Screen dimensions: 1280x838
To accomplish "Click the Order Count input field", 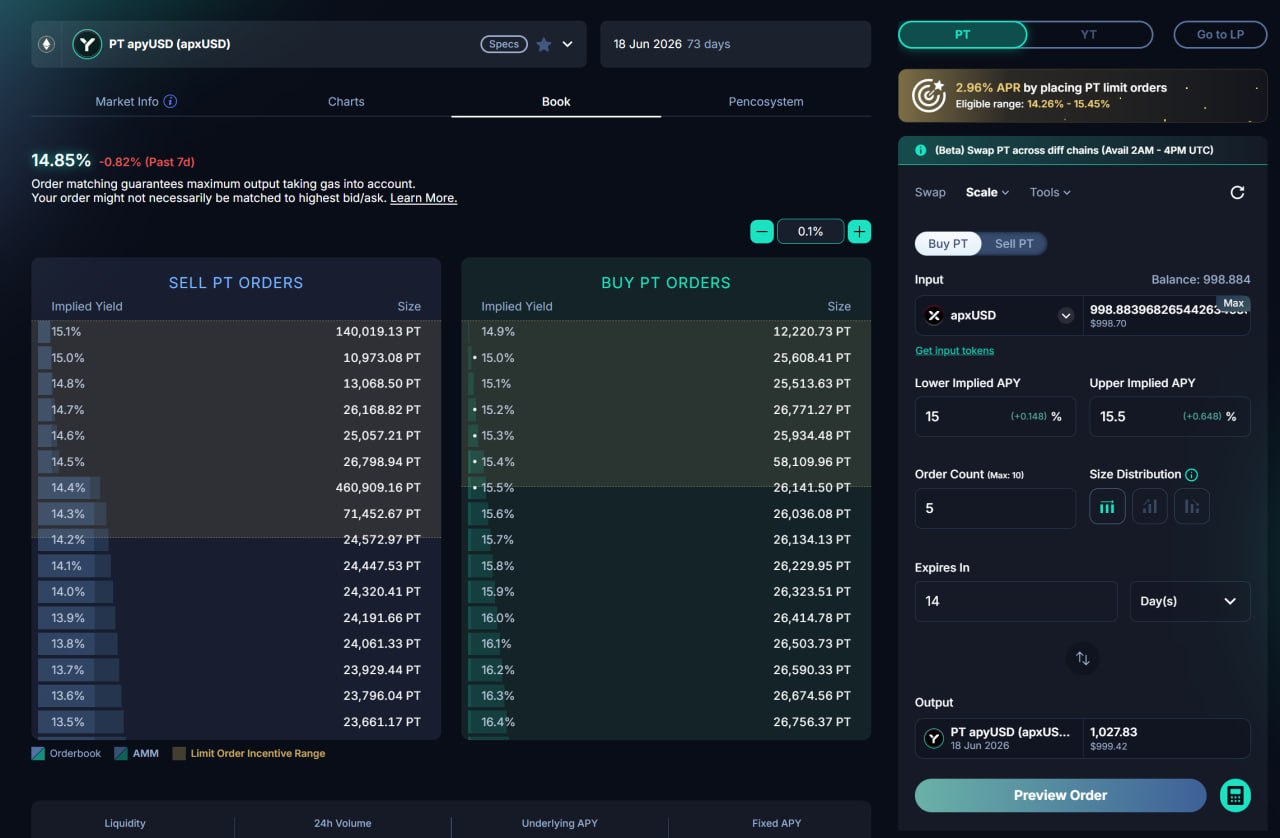I will pyautogui.click(x=994, y=508).
